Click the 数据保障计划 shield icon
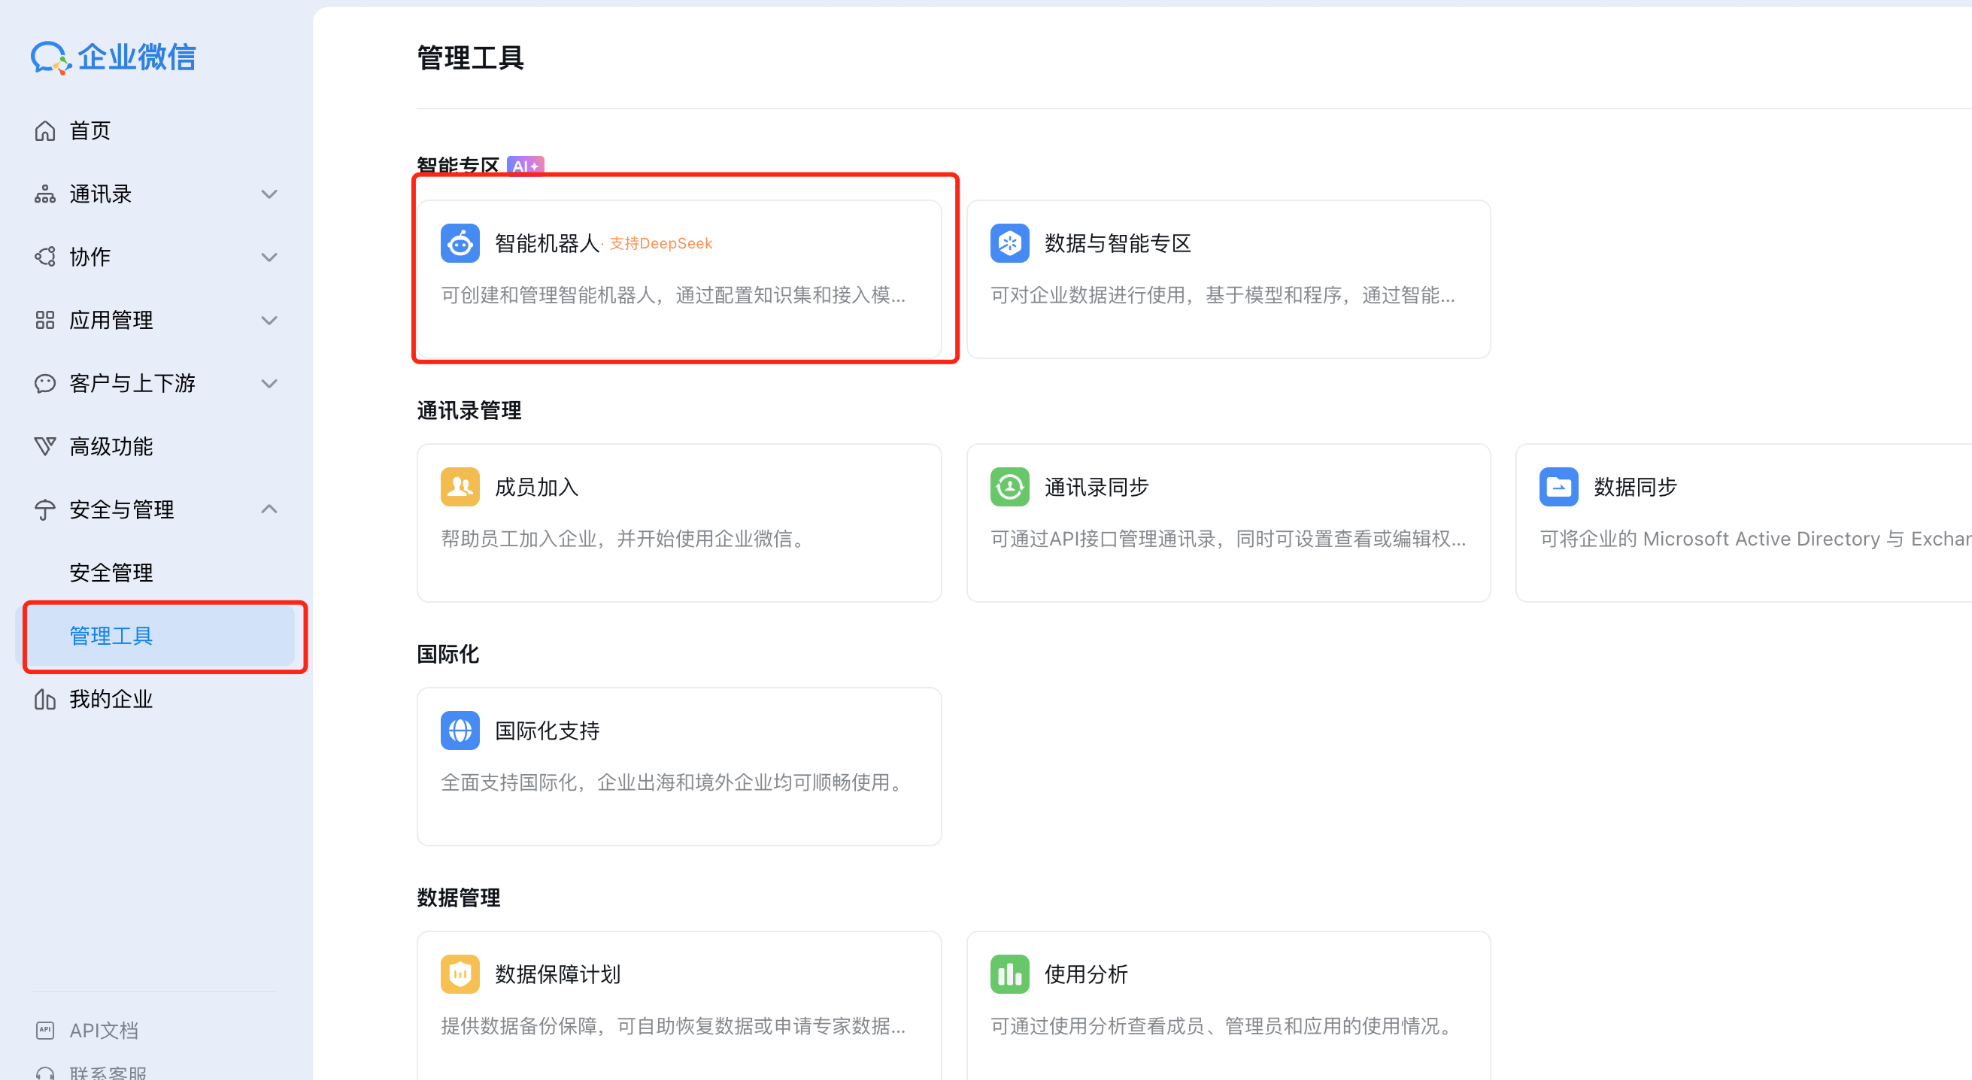The image size is (1972, 1080). click(x=460, y=974)
